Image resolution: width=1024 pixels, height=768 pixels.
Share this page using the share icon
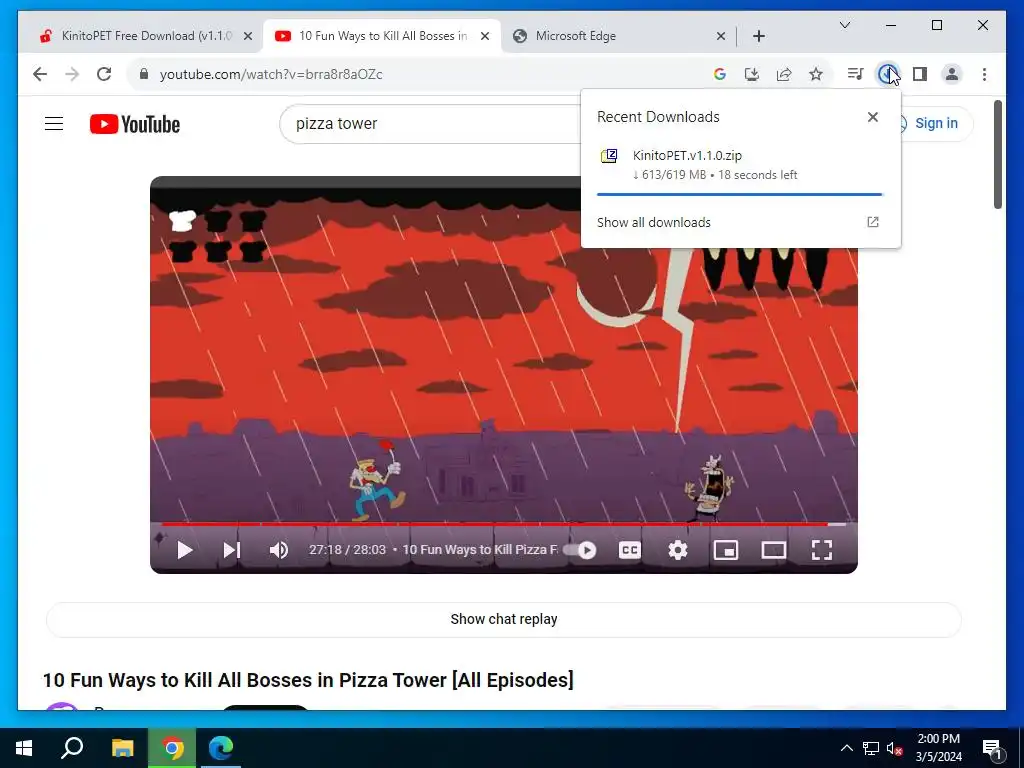[x=784, y=74]
